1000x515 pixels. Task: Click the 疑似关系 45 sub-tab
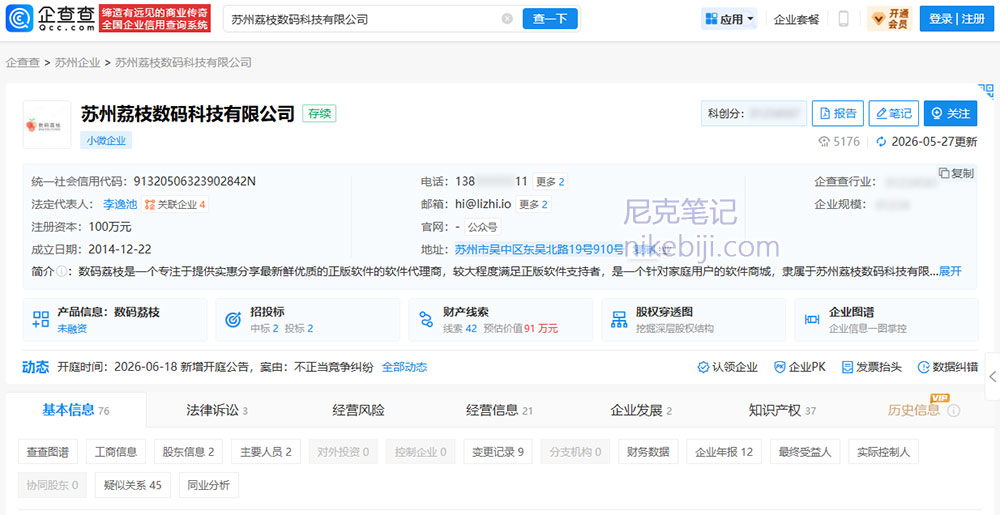[x=133, y=485]
